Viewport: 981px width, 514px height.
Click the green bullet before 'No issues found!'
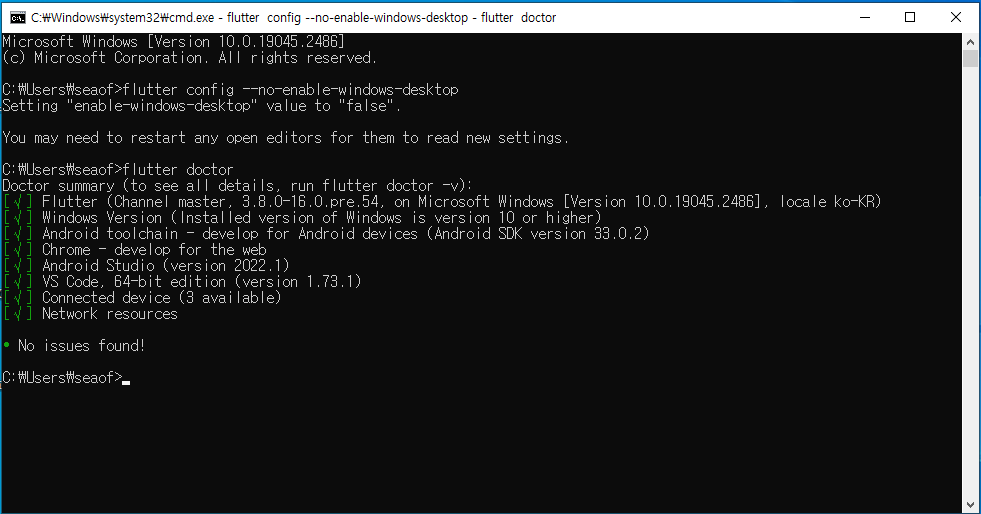[6, 345]
